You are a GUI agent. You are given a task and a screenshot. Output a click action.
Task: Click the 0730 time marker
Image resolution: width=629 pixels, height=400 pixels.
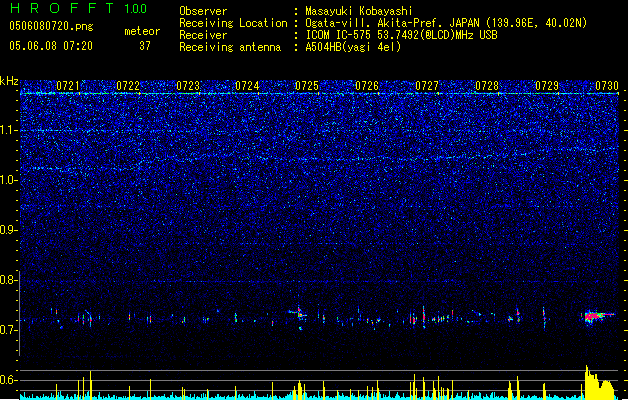pos(607,86)
